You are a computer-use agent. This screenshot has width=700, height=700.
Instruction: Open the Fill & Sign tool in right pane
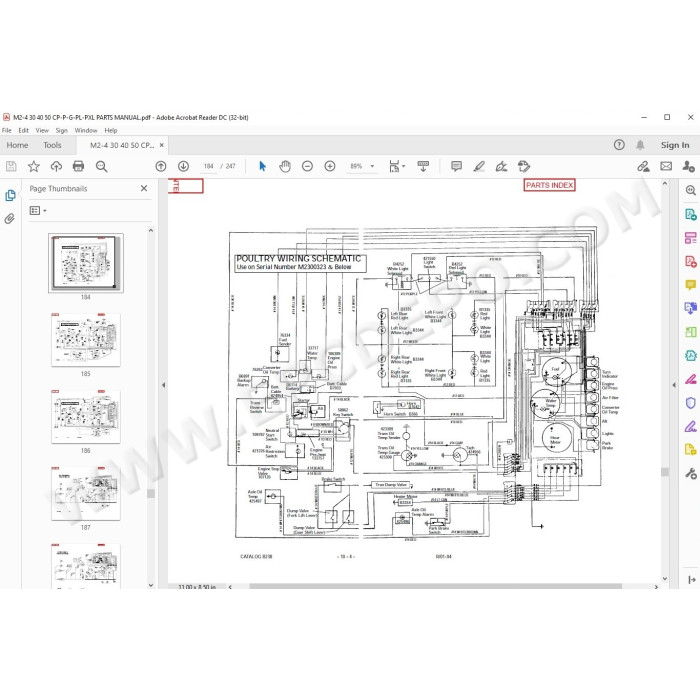pos(690,426)
